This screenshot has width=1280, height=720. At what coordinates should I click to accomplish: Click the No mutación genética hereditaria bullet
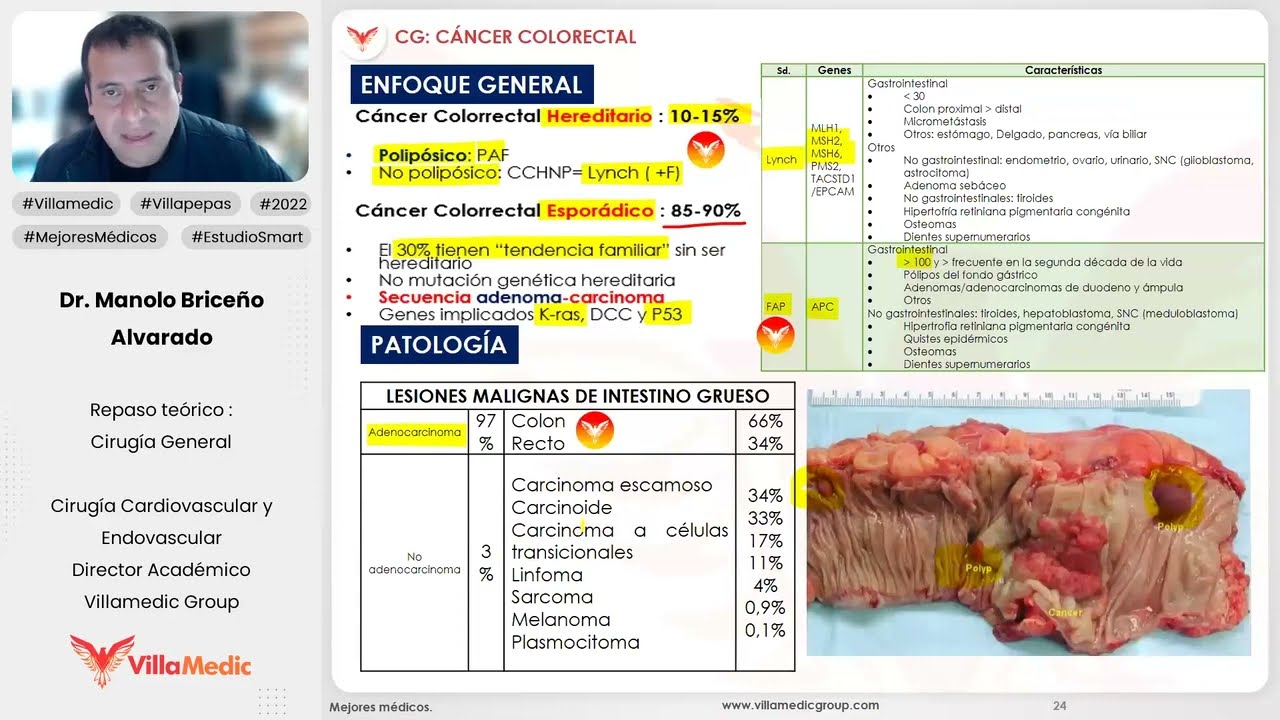tap(527, 281)
